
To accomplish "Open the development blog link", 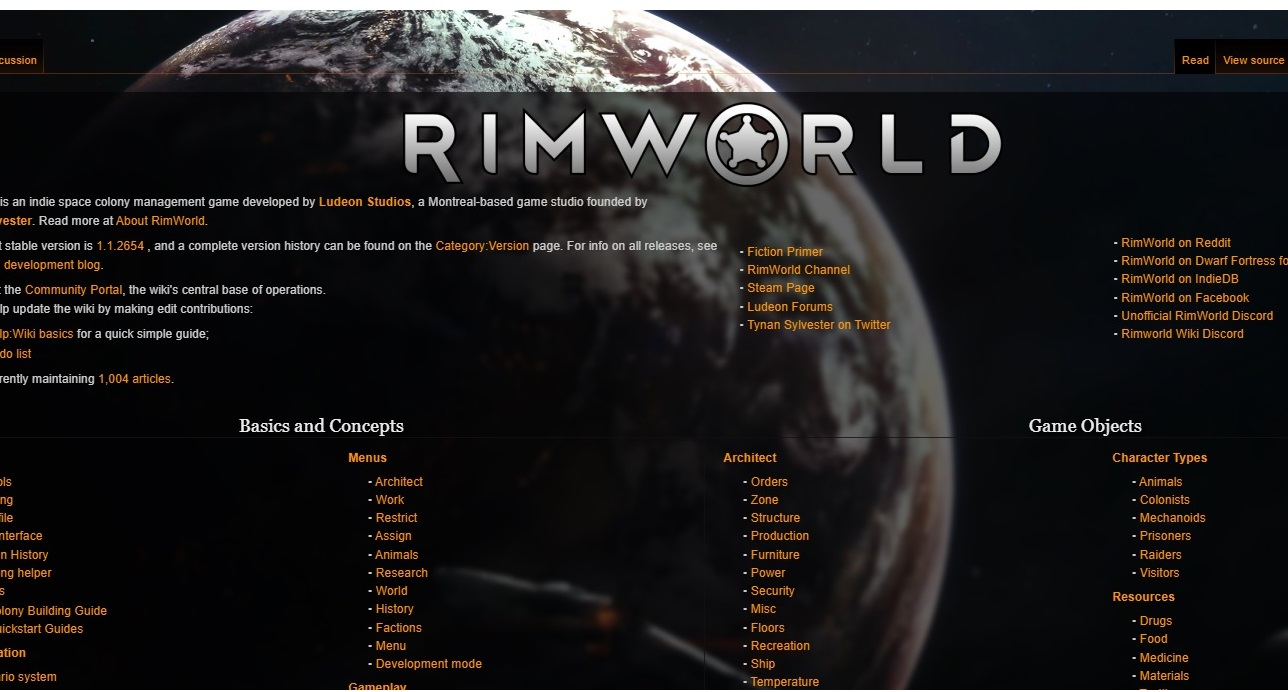I will point(52,265).
